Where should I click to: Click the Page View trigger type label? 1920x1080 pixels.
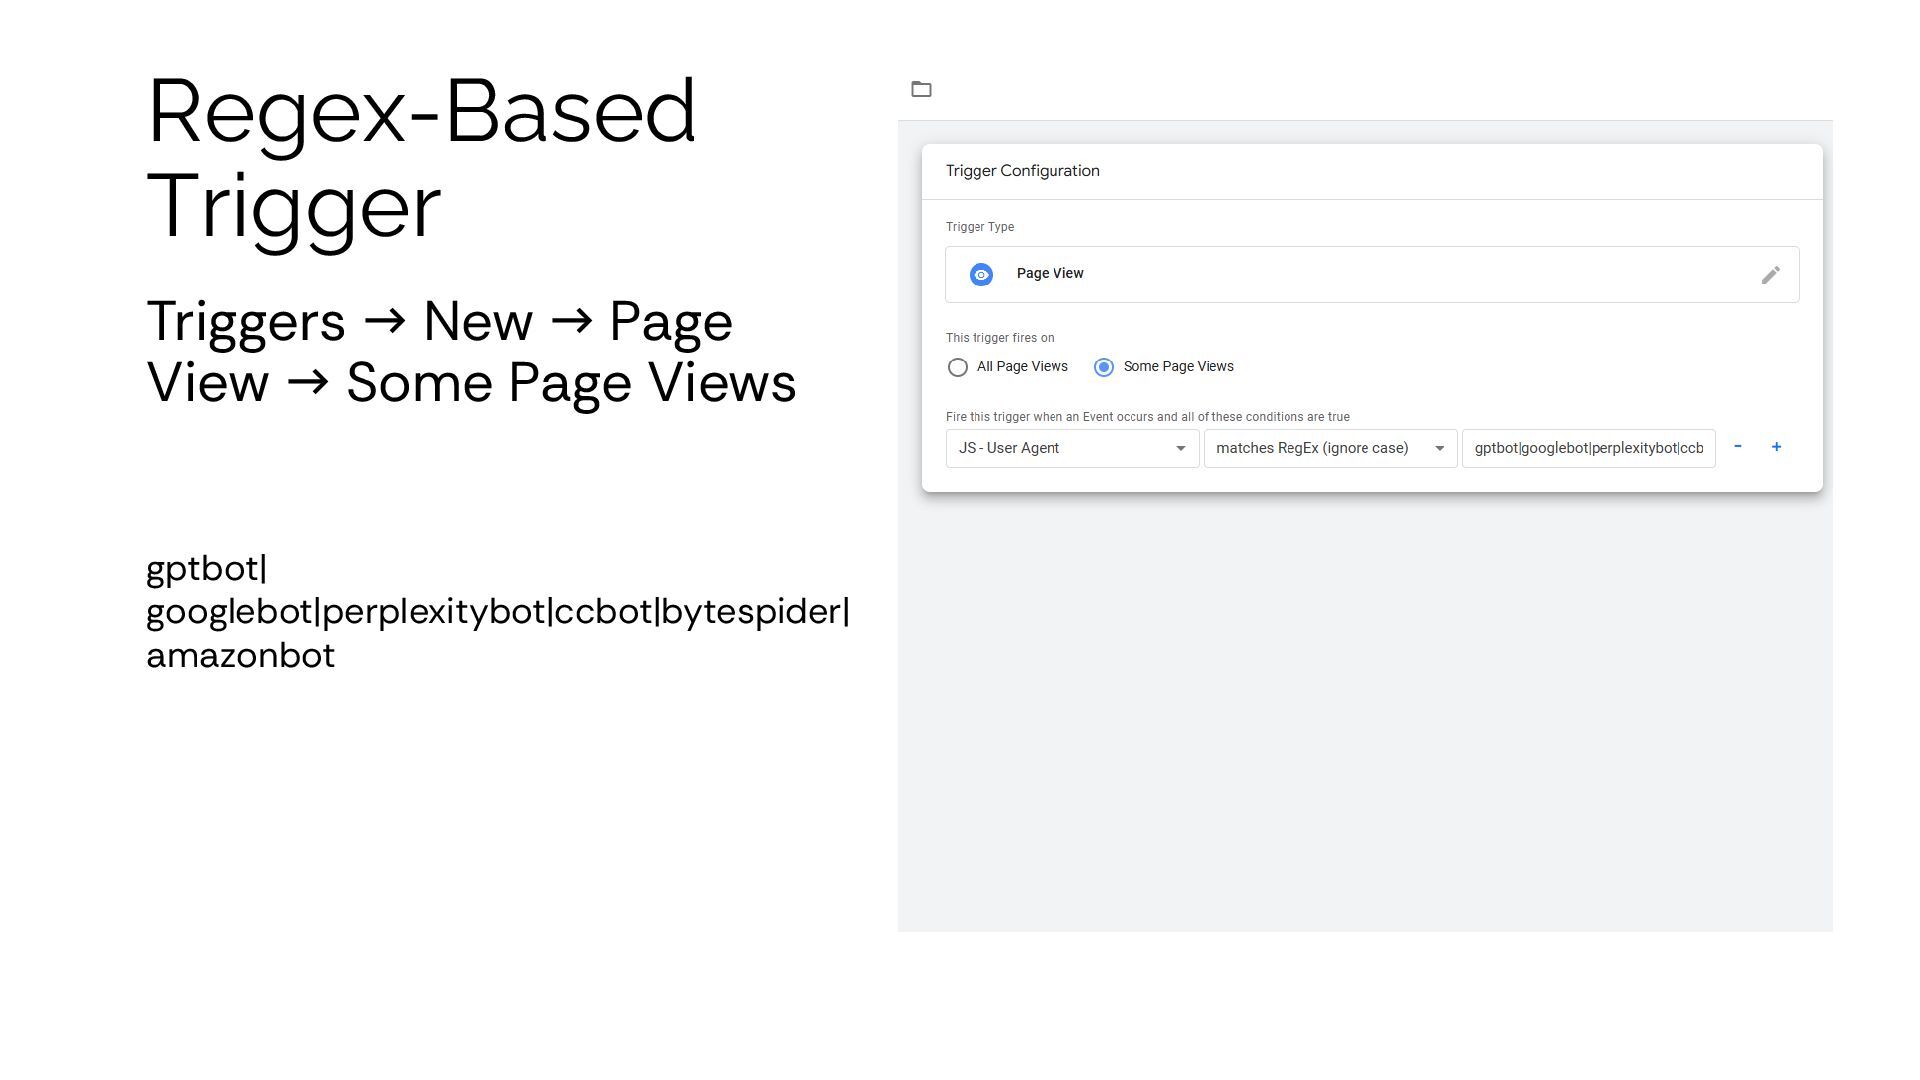tap(1050, 274)
